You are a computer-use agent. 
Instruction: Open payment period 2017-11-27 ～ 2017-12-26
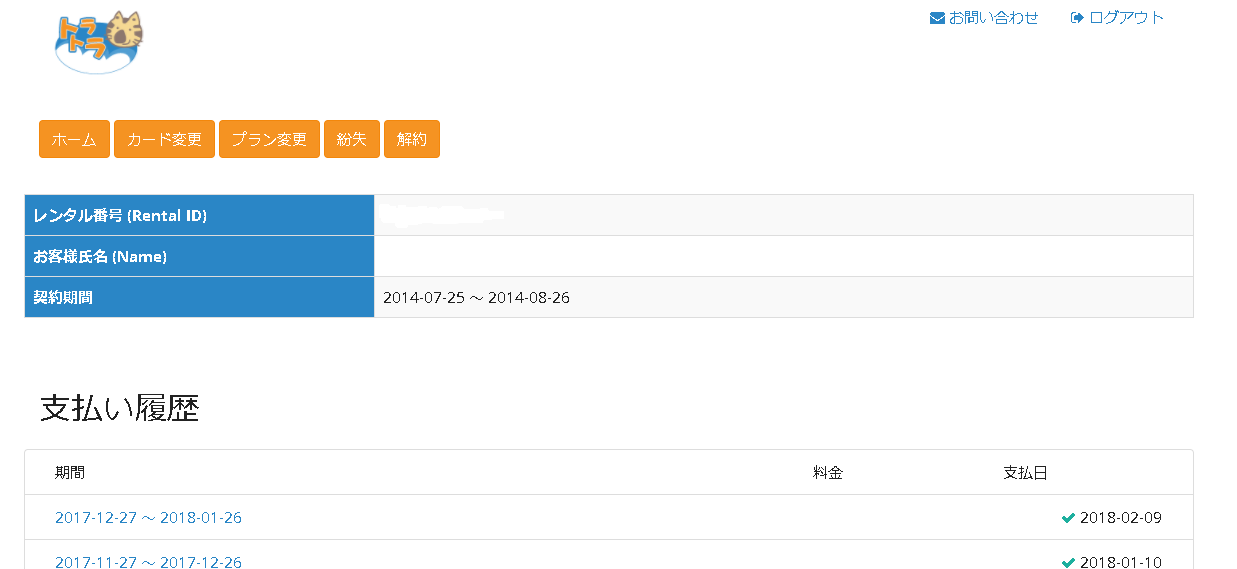148,562
